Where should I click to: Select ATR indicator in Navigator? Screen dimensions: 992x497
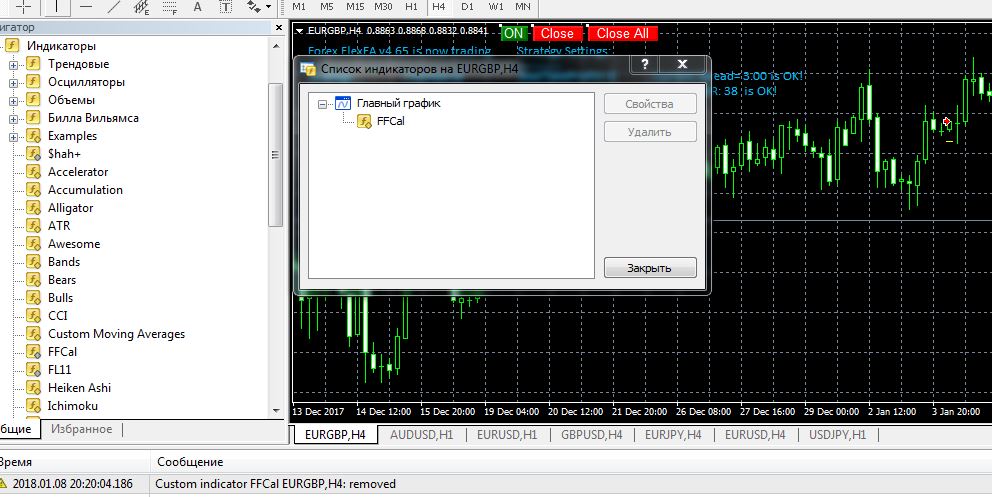(59, 226)
